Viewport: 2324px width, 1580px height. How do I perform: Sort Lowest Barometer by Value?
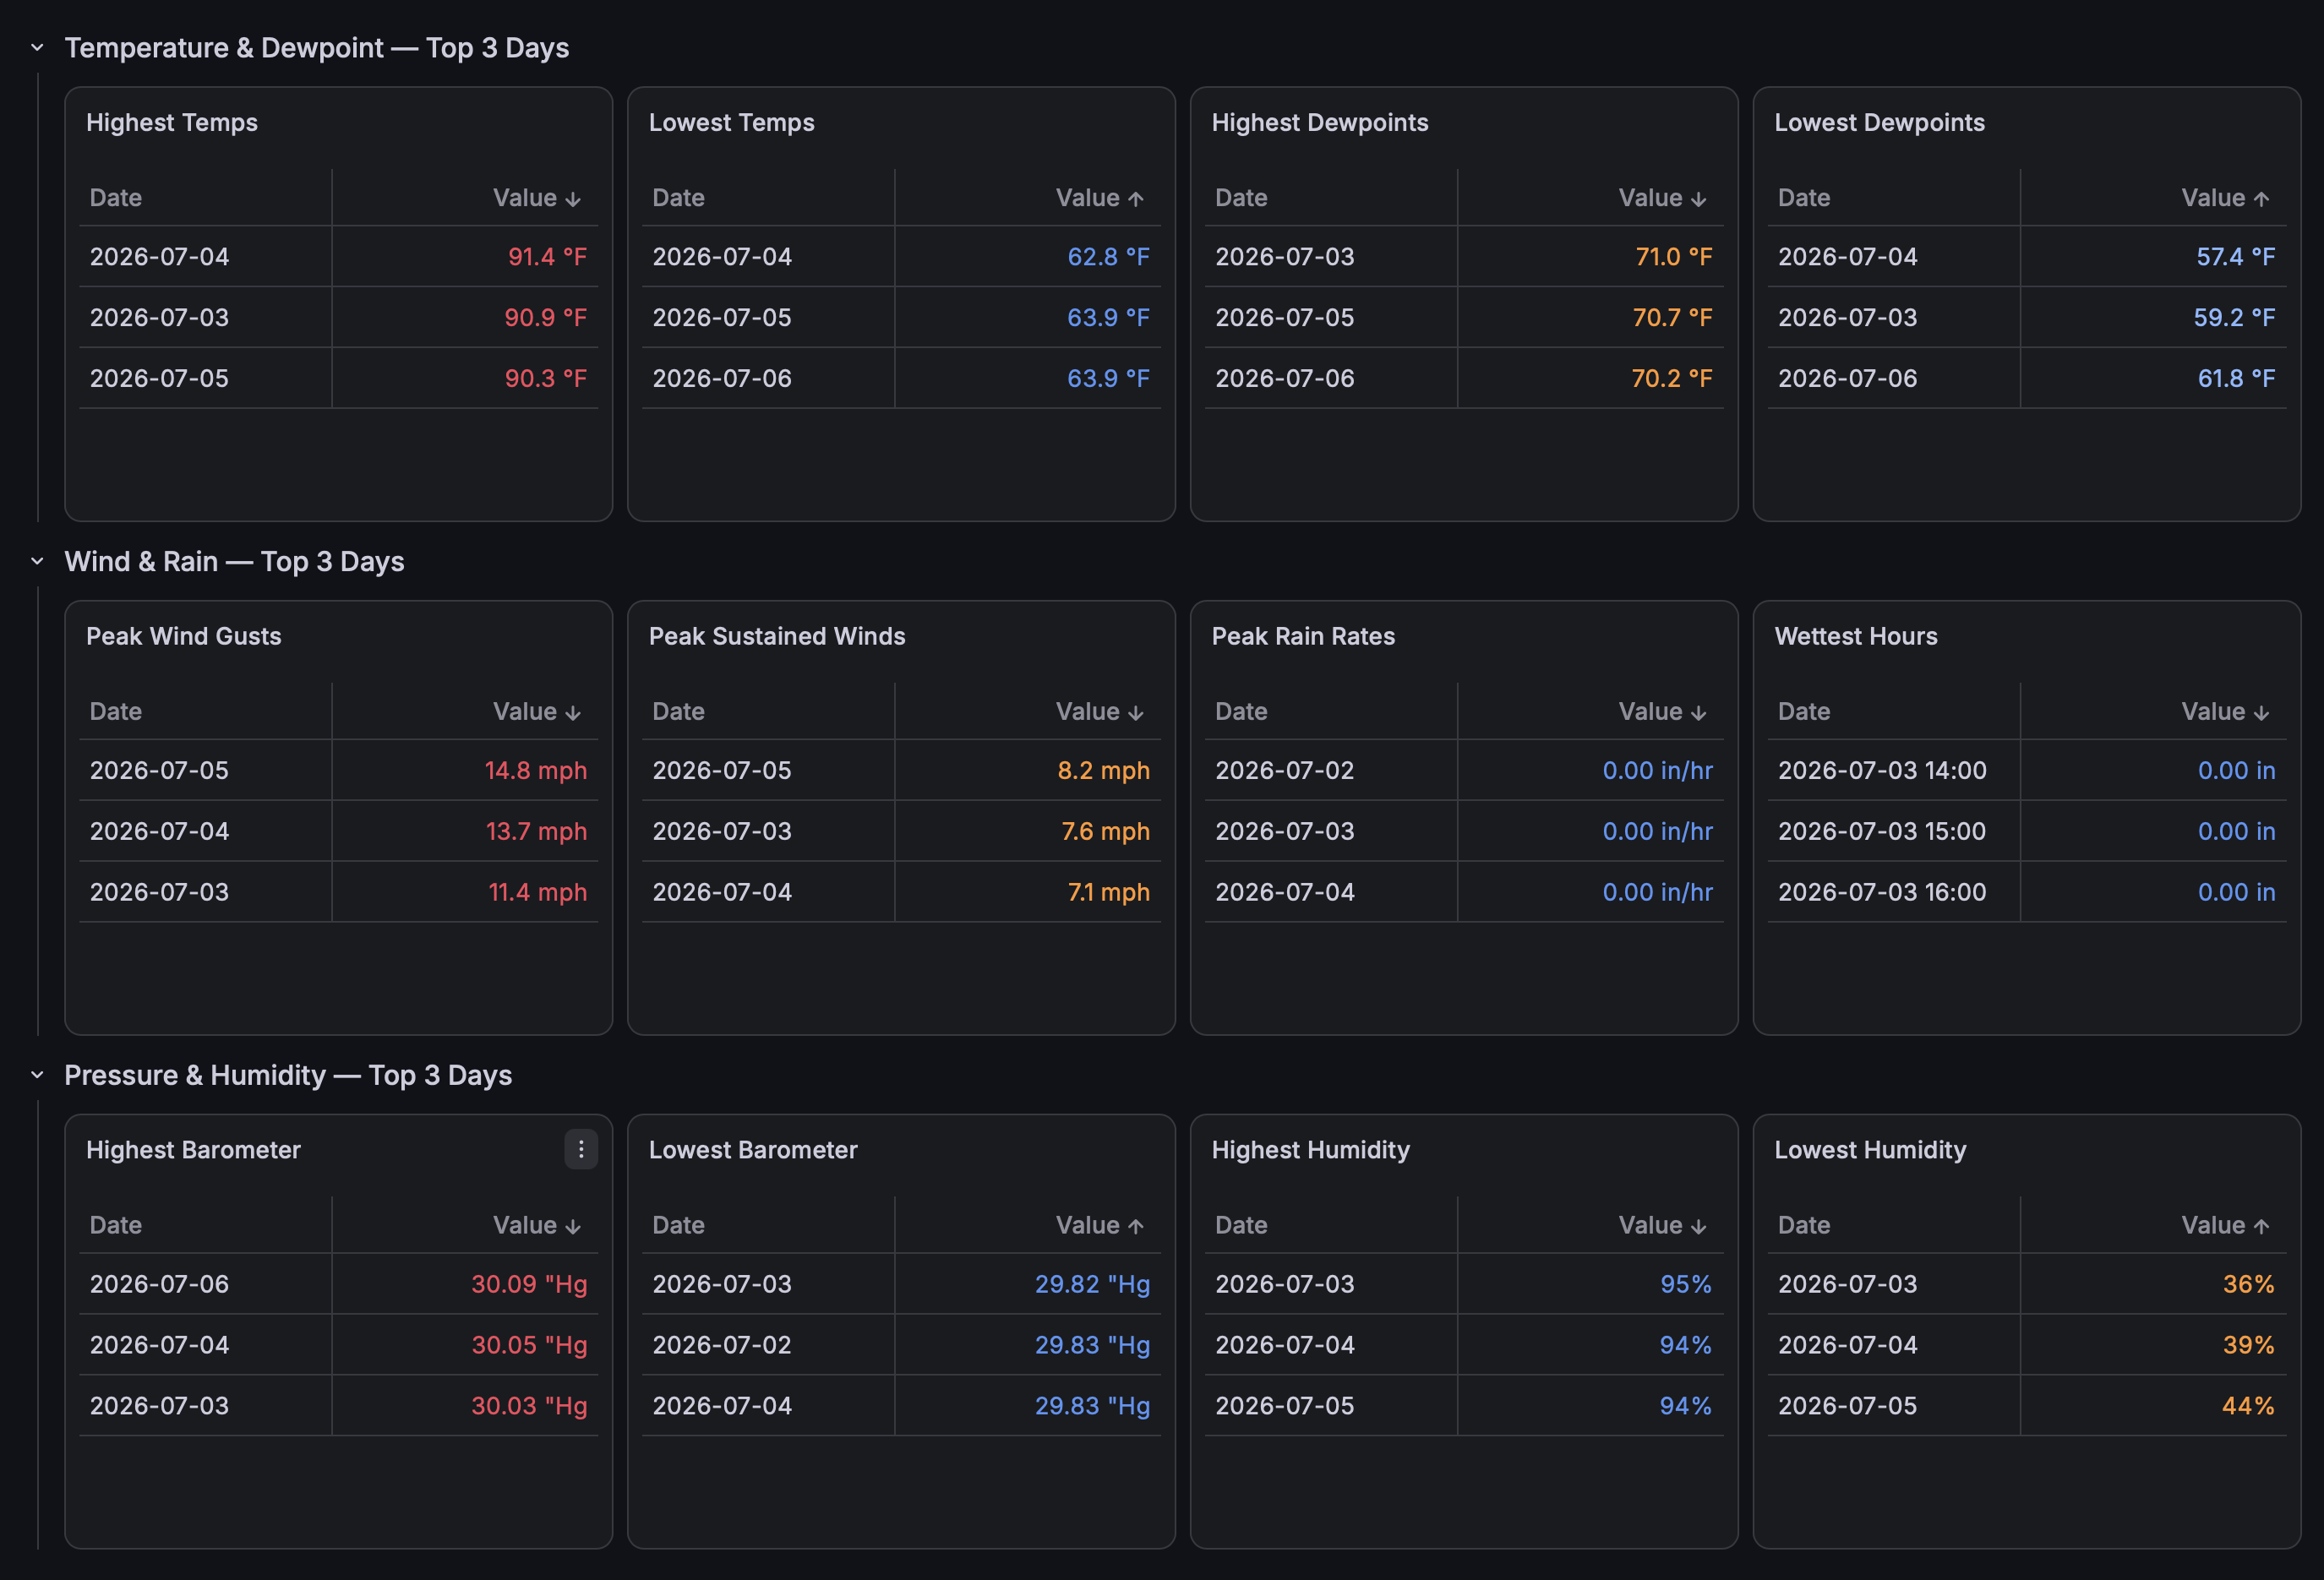1099,1225
